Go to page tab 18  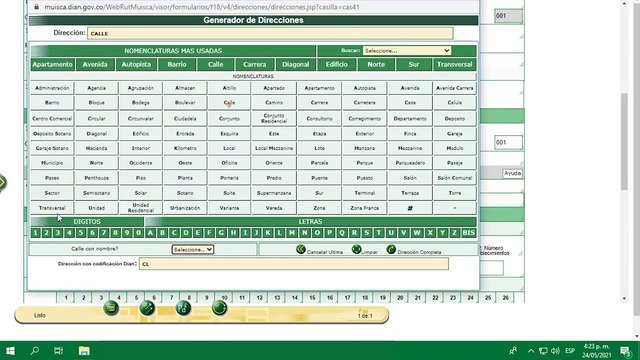click(x=365, y=298)
